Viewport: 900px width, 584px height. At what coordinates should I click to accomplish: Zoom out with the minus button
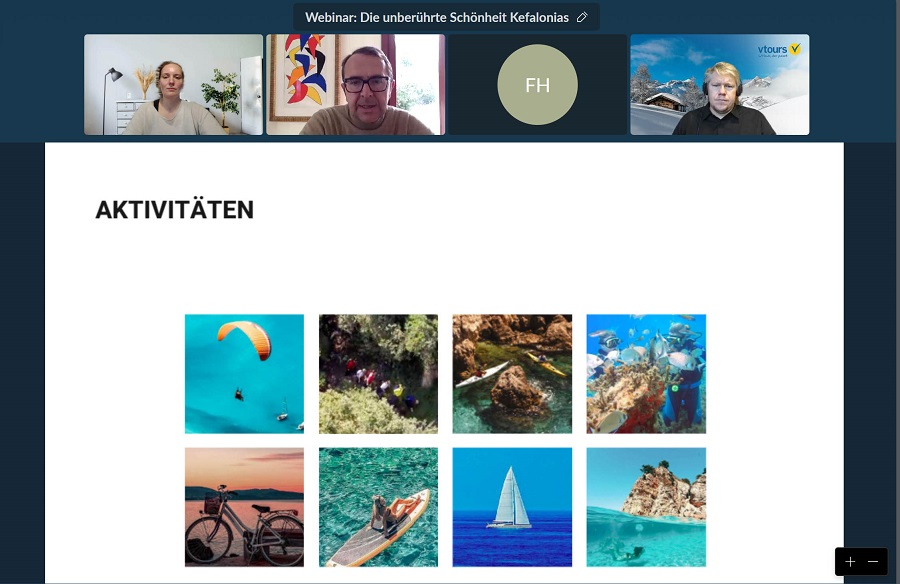873,562
